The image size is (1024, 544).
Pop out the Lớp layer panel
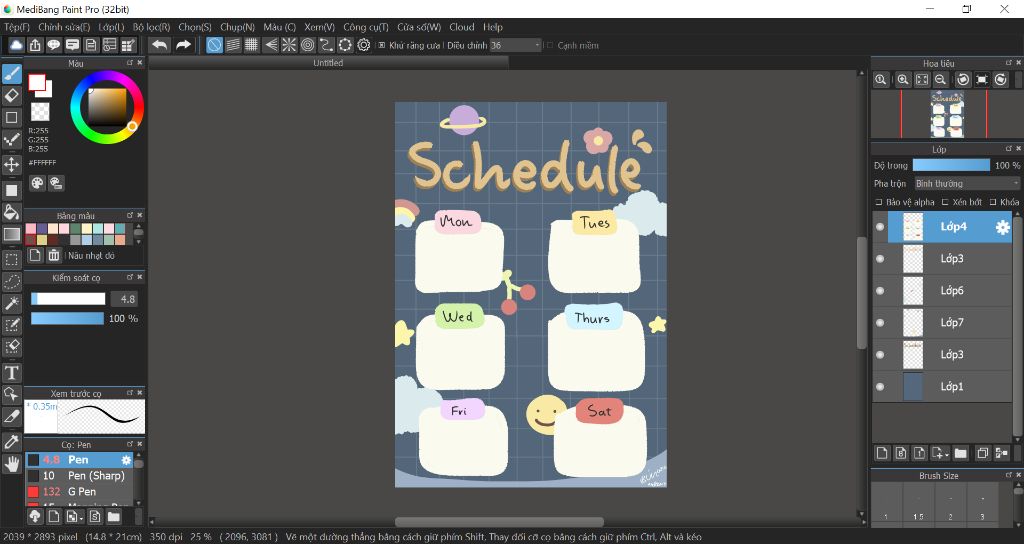(1008, 149)
